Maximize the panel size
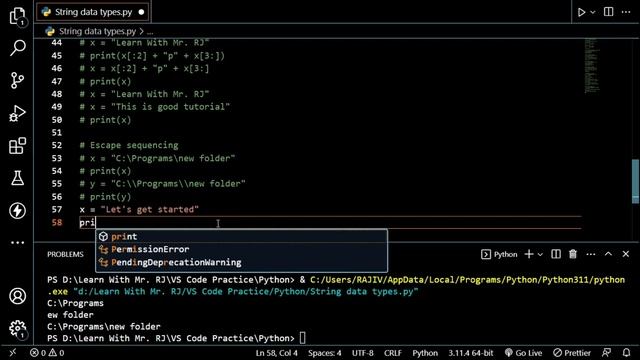 click(608, 254)
